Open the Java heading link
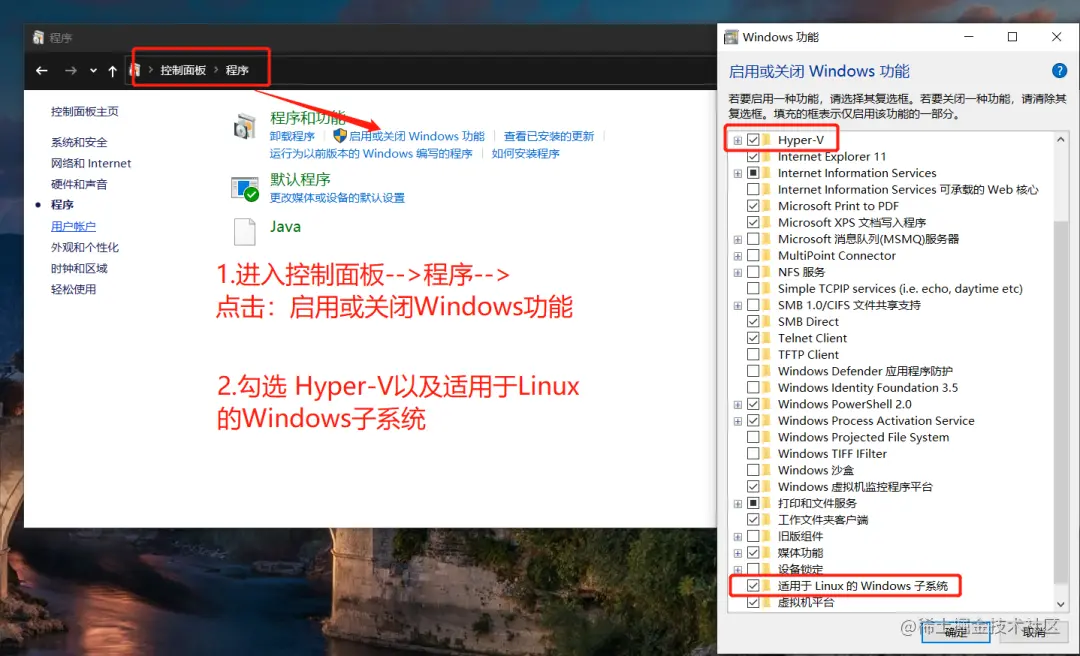The image size is (1080, 656). (x=285, y=227)
